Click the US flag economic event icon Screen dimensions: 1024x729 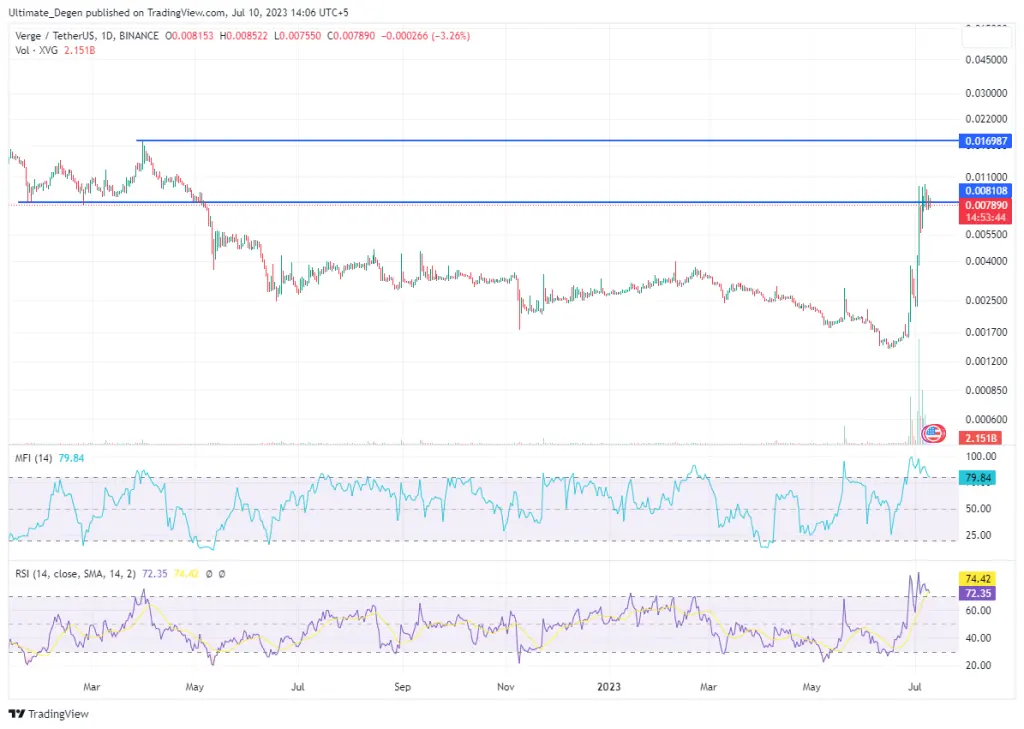point(933,432)
